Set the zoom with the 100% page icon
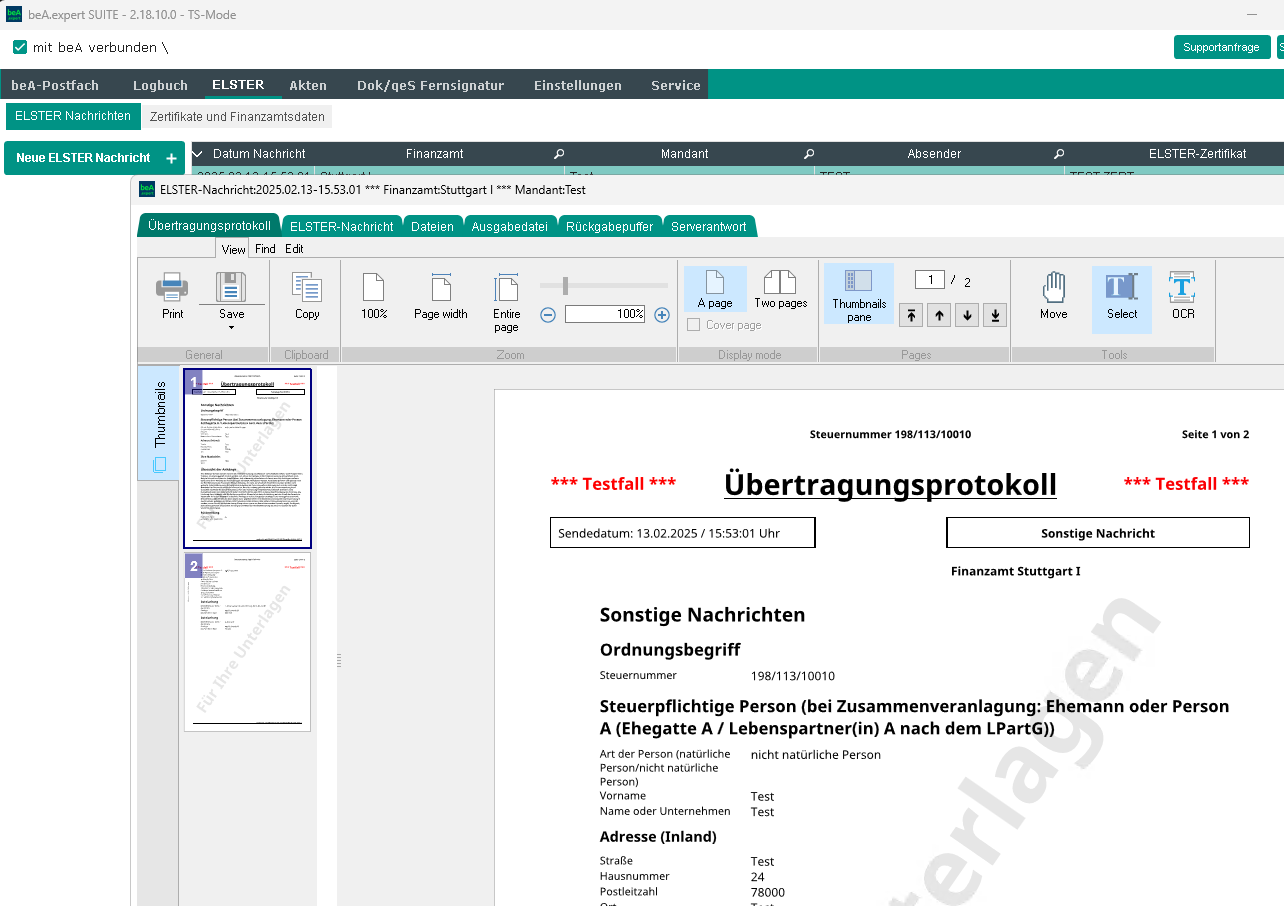 pos(374,296)
